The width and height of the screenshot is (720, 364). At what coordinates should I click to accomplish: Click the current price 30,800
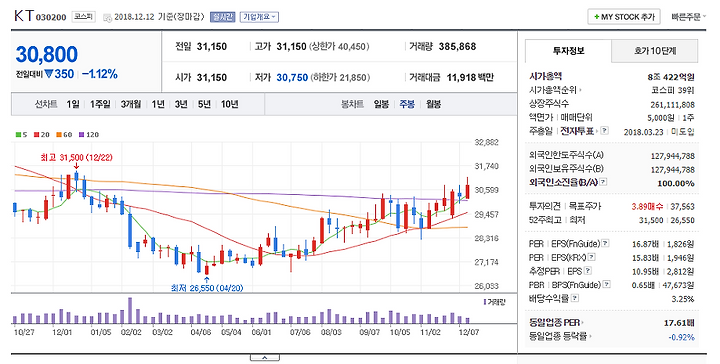coord(47,54)
